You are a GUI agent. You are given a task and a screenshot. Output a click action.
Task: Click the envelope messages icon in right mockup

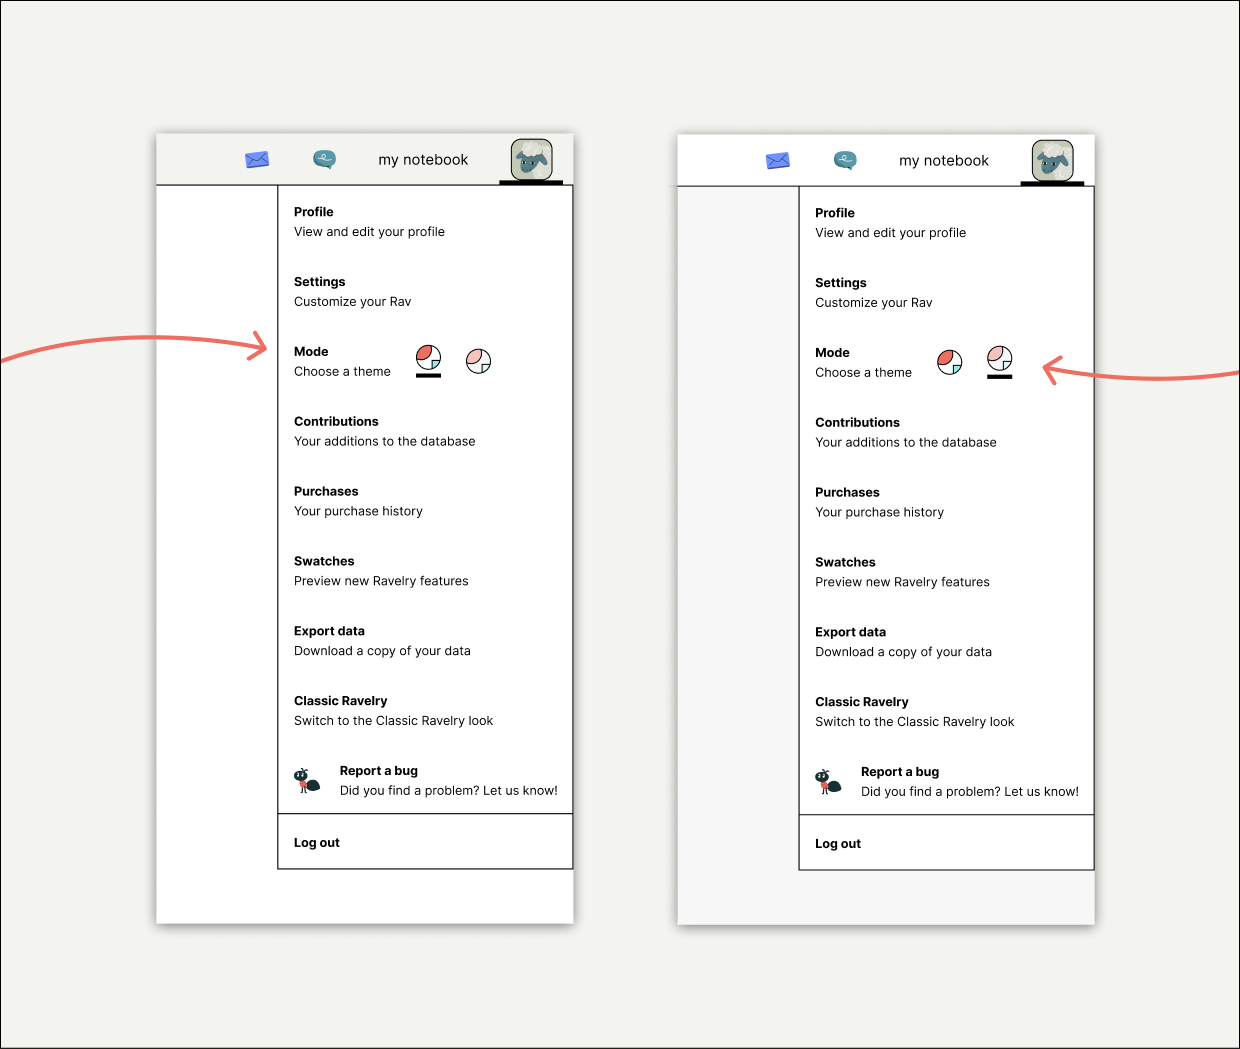(x=778, y=161)
